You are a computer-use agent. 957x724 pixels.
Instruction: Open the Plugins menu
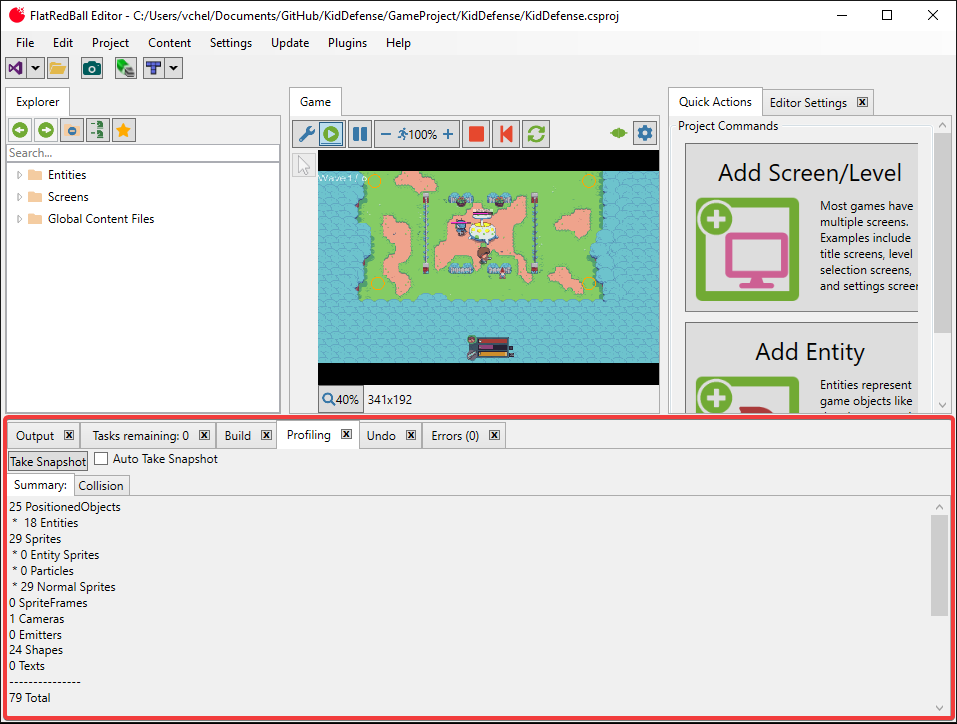[347, 43]
